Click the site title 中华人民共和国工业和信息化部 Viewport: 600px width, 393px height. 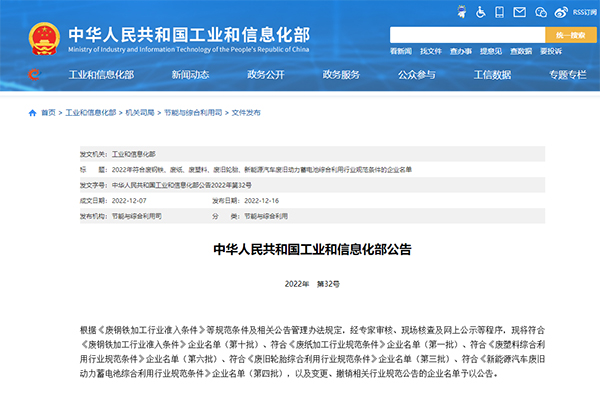(x=189, y=35)
